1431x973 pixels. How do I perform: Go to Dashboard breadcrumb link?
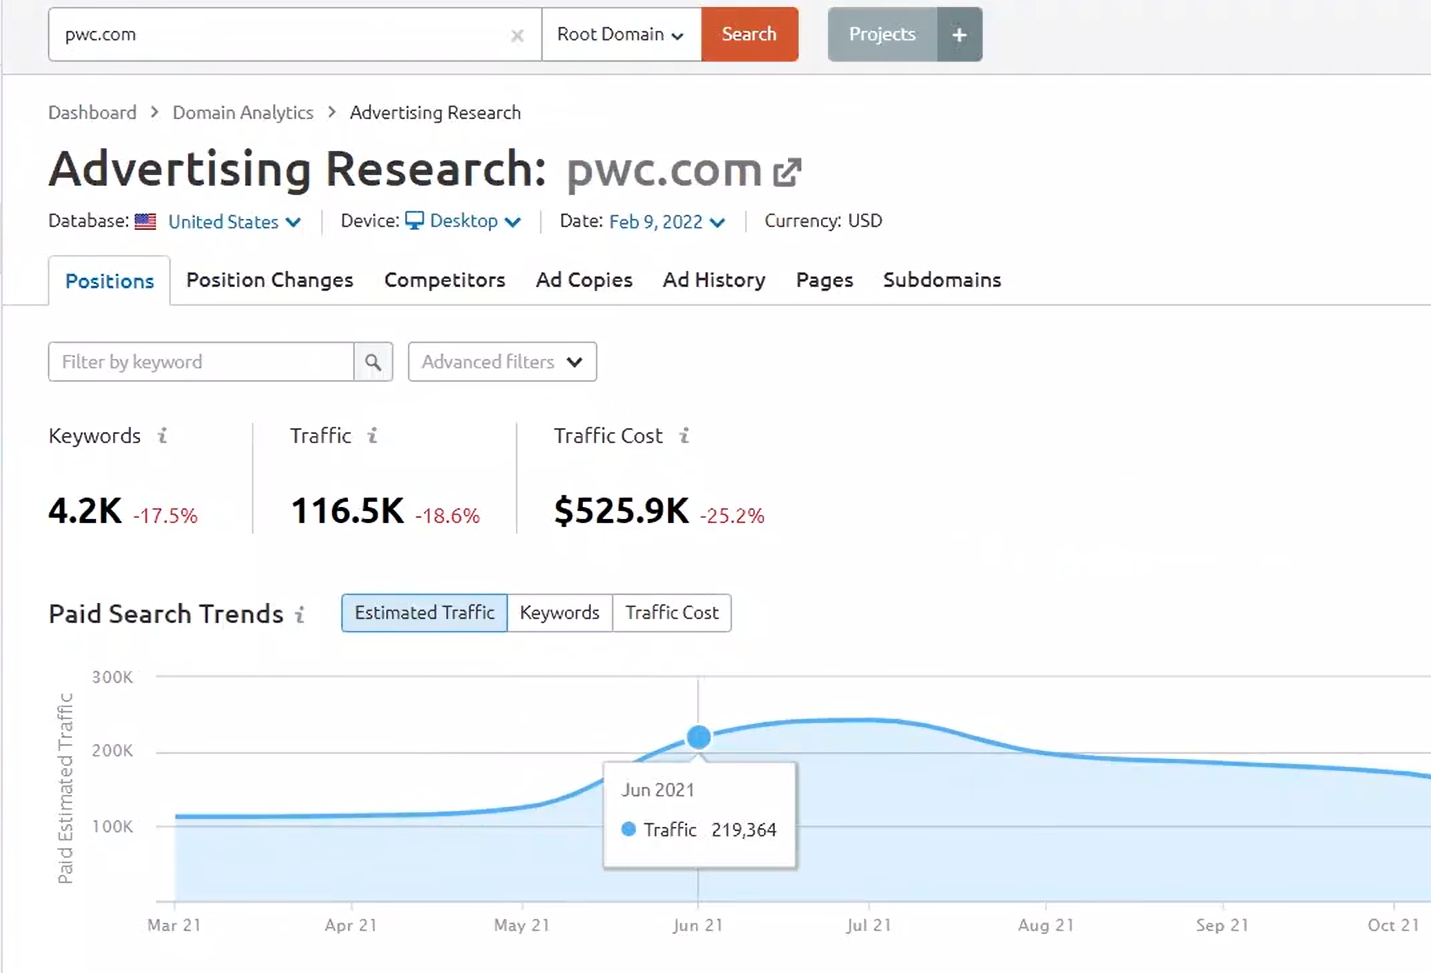click(92, 112)
